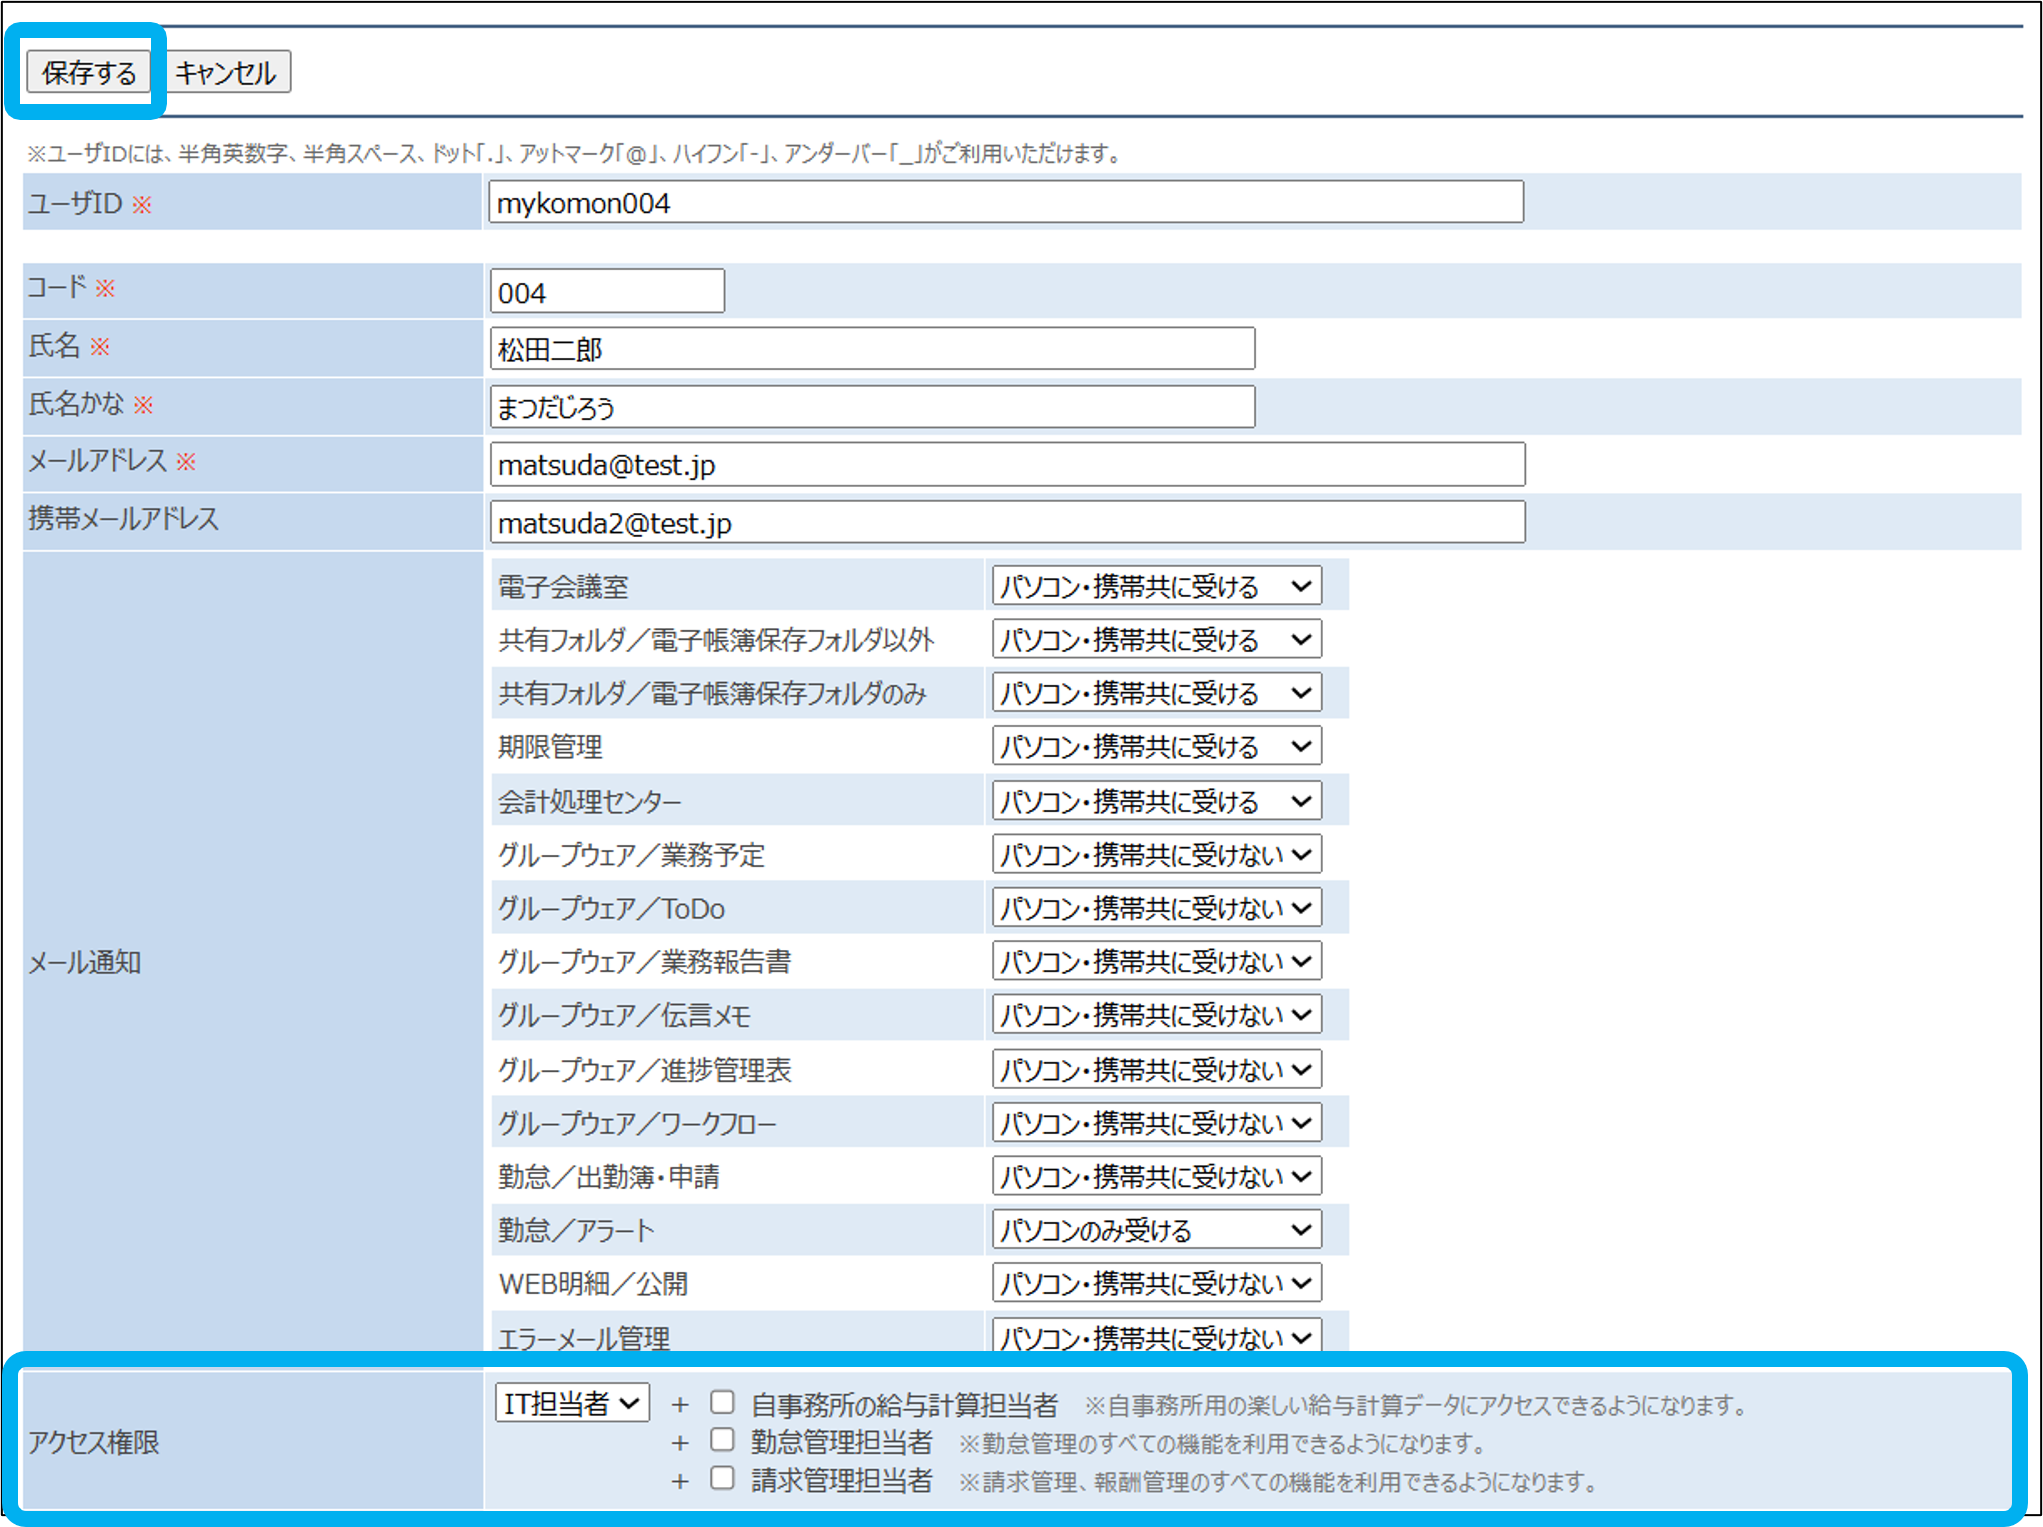Expand the グループウェア/ワークフロー notification dropdown

1156,1123
